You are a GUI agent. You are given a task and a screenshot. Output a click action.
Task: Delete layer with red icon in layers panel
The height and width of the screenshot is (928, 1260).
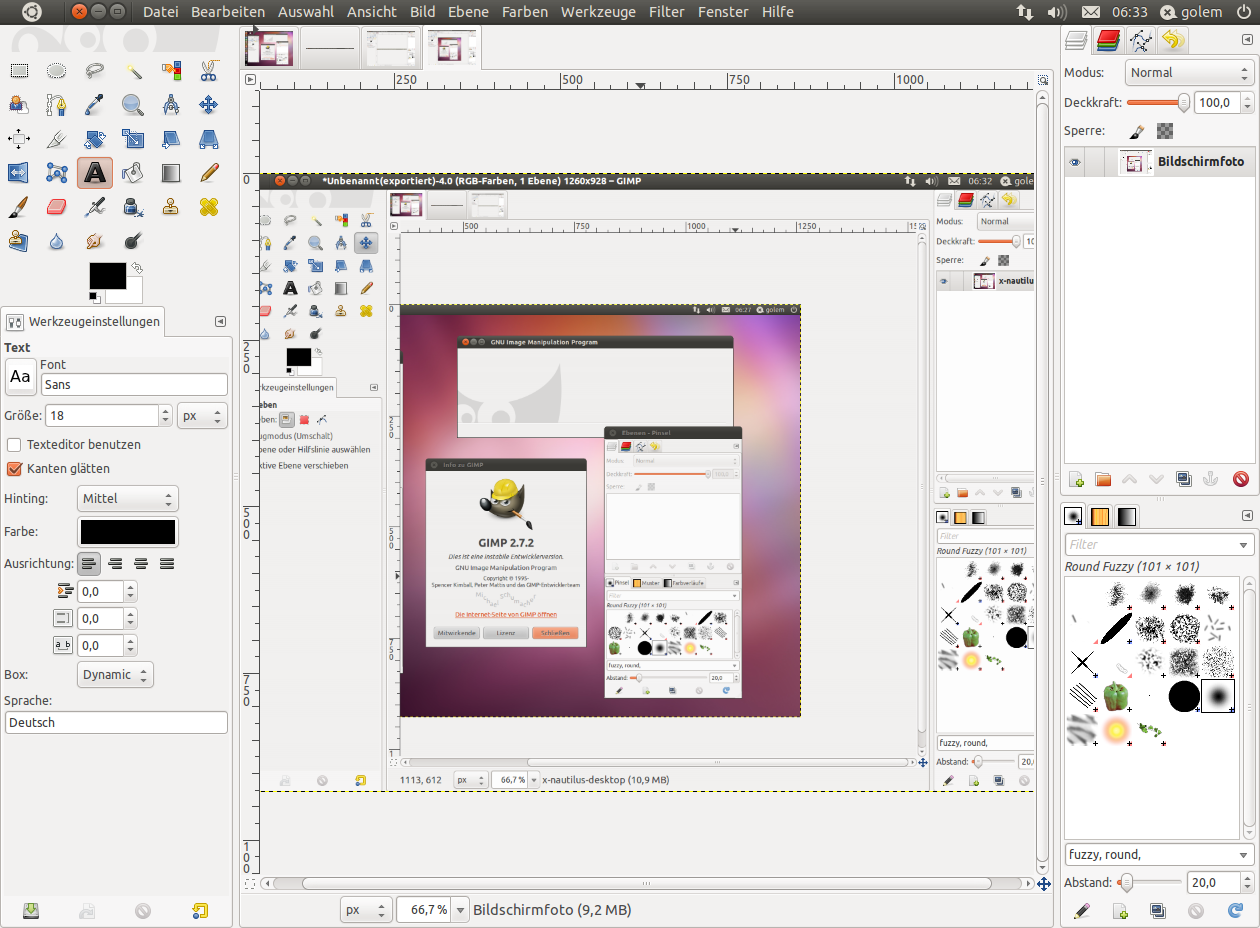1241,479
